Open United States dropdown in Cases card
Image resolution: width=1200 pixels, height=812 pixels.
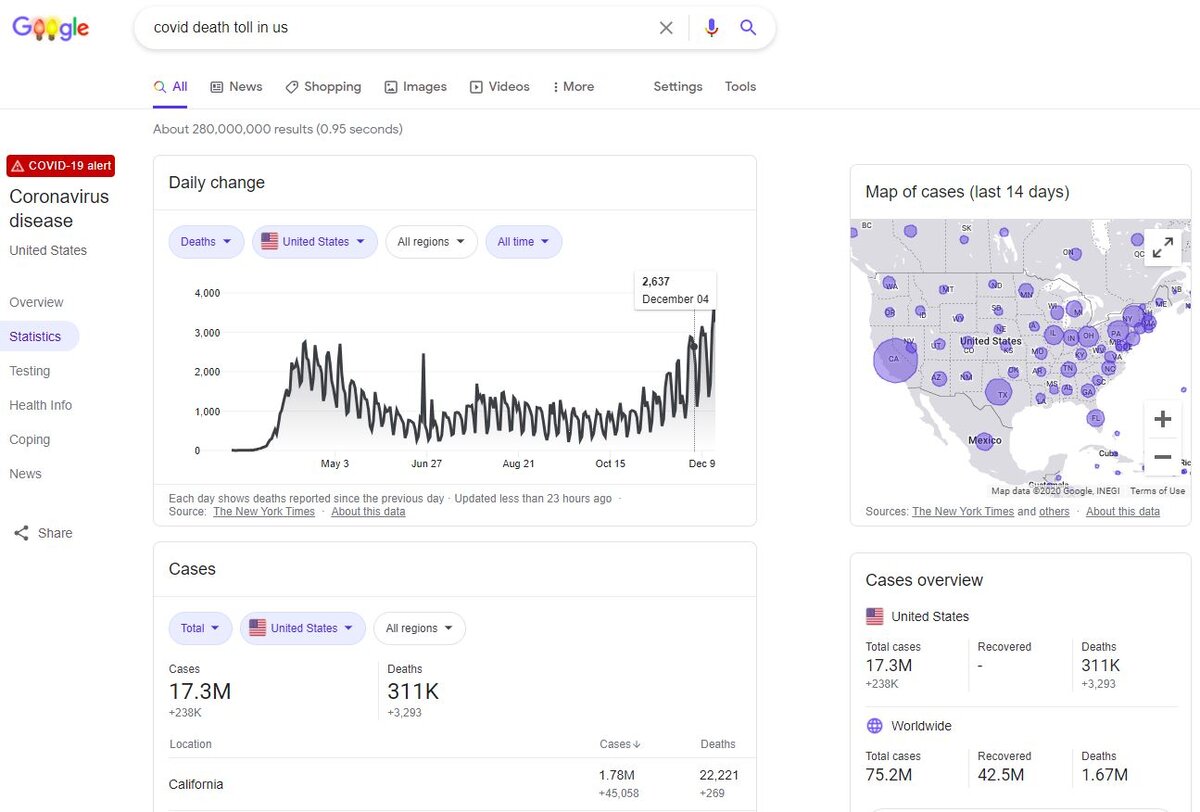(303, 628)
